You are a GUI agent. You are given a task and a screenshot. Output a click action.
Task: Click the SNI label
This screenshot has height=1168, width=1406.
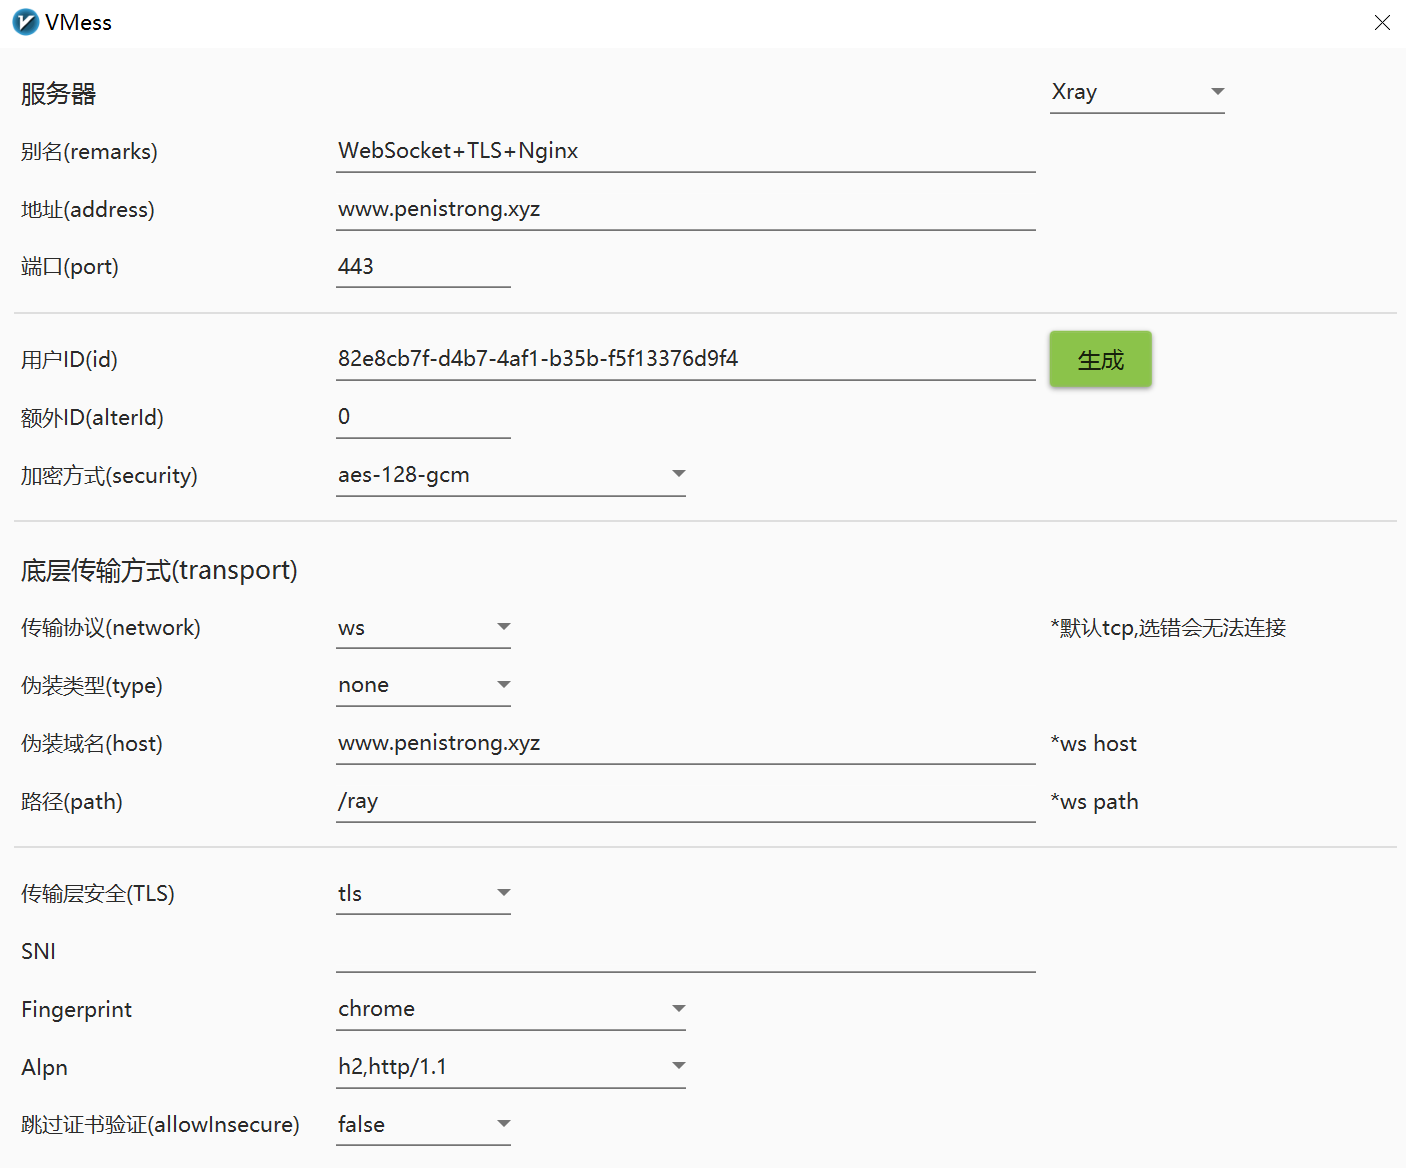[x=38, y=952]
